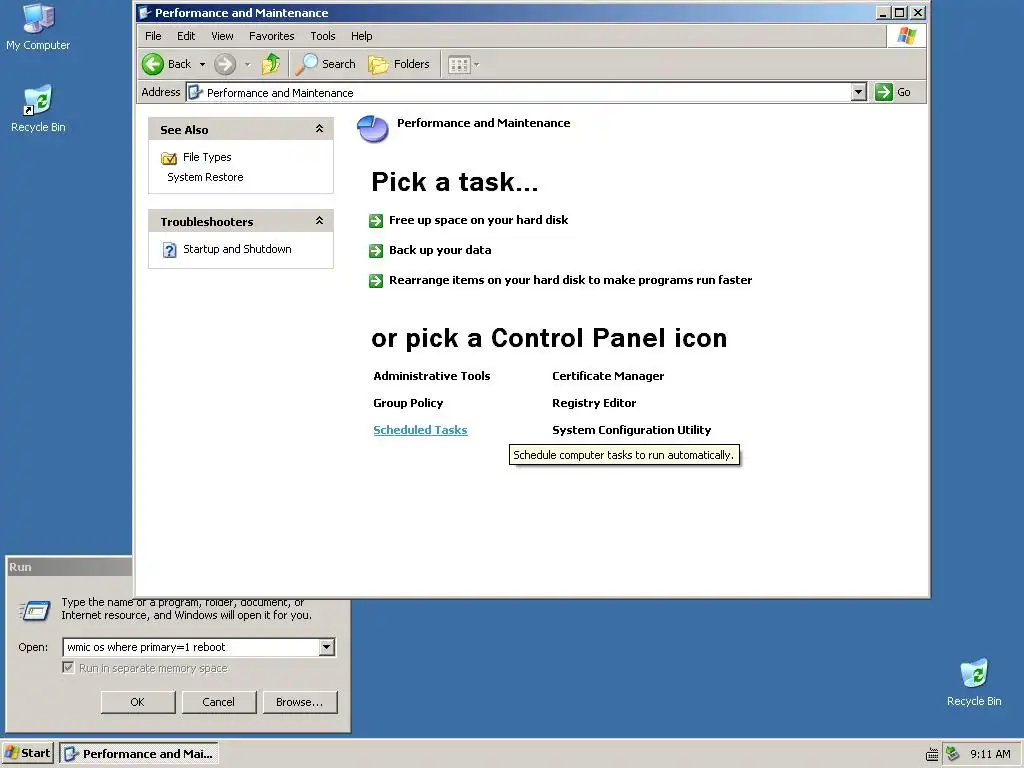
Task: Click the Address bar text field
Action: [x=519, y=92]
